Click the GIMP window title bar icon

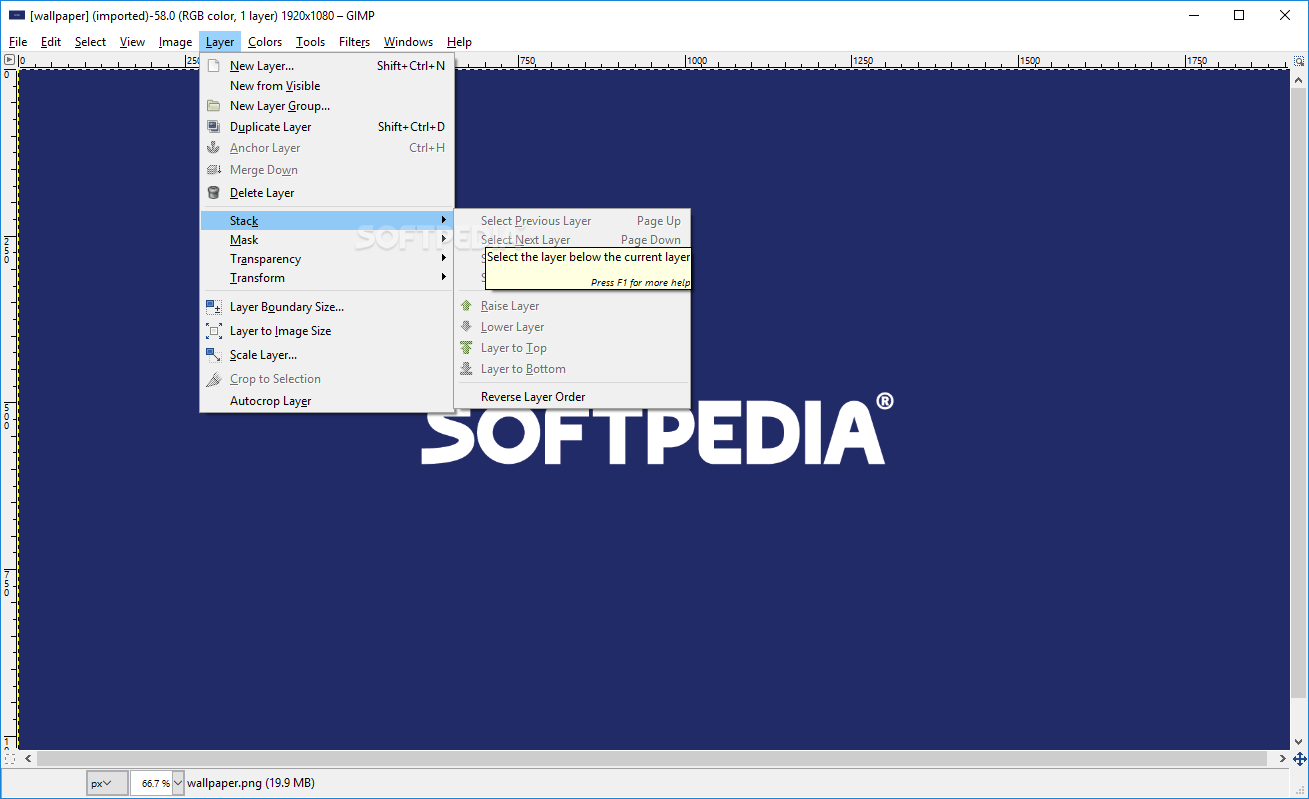[17, 15]
